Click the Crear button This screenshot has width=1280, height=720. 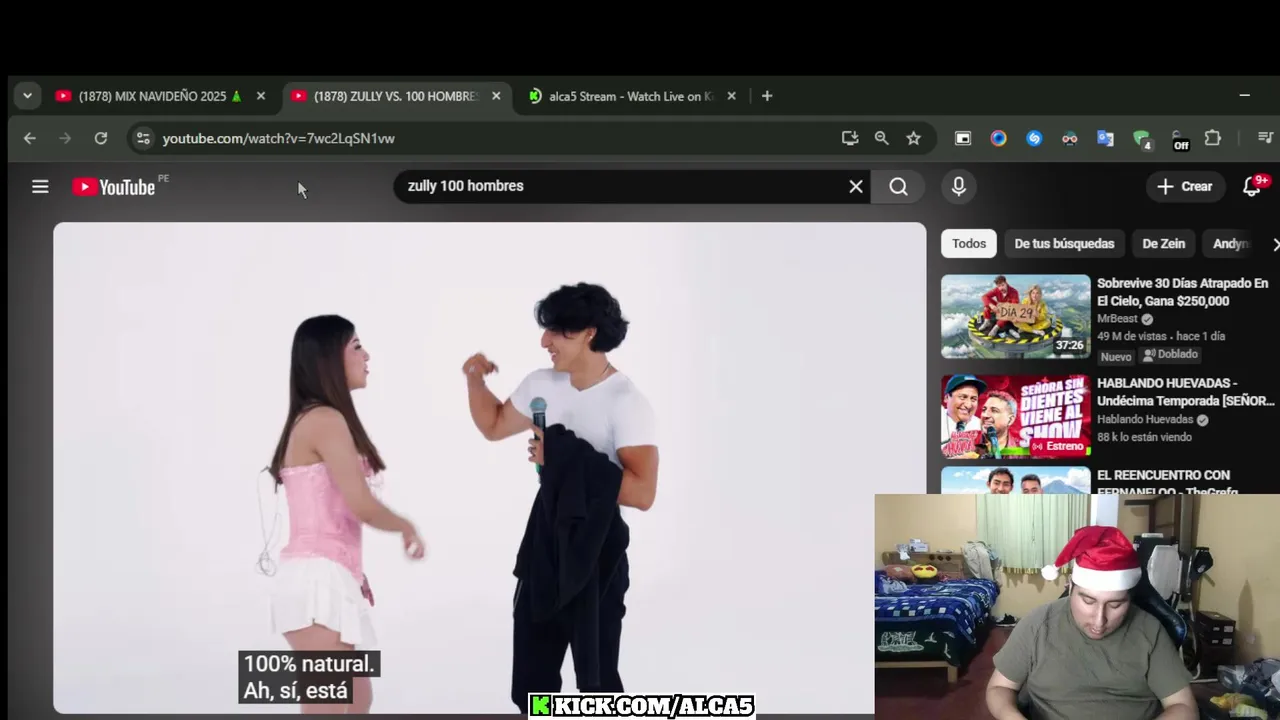1185,187
